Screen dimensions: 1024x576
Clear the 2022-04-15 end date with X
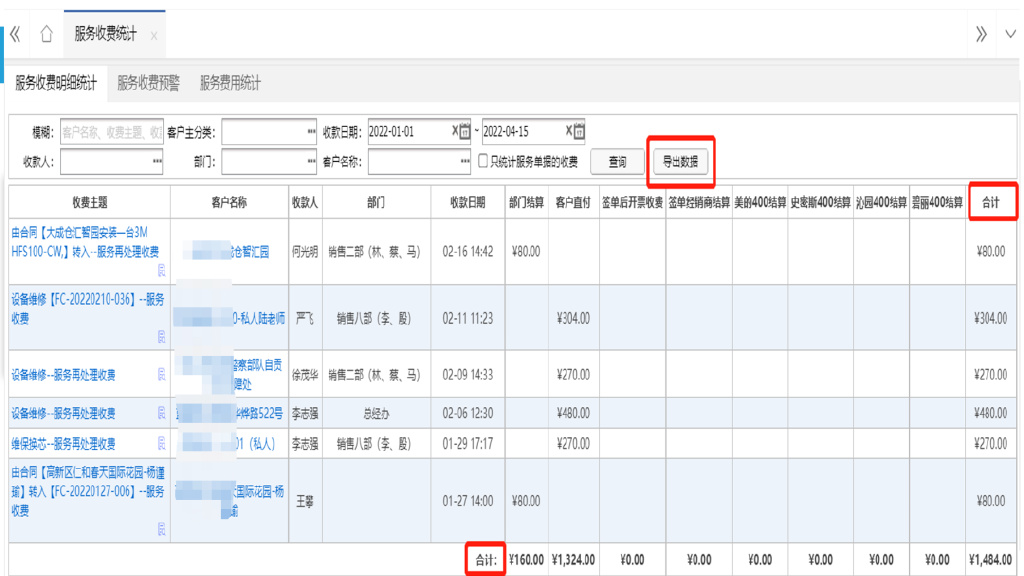pos(568,132)
